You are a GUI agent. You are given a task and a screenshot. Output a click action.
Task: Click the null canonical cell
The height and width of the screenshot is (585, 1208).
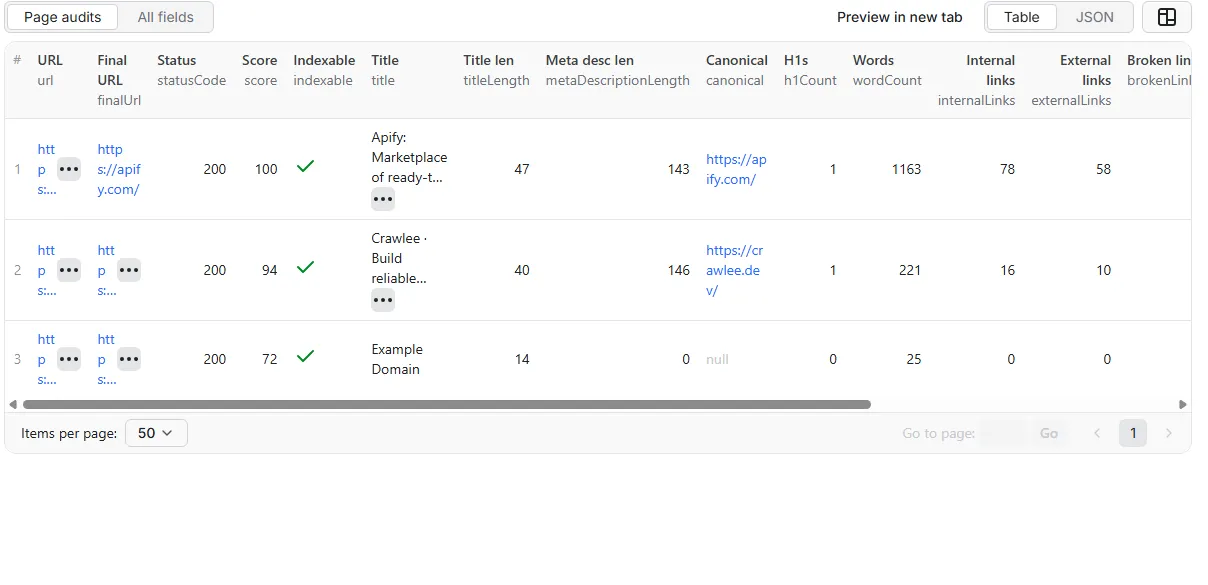[717, 359]
